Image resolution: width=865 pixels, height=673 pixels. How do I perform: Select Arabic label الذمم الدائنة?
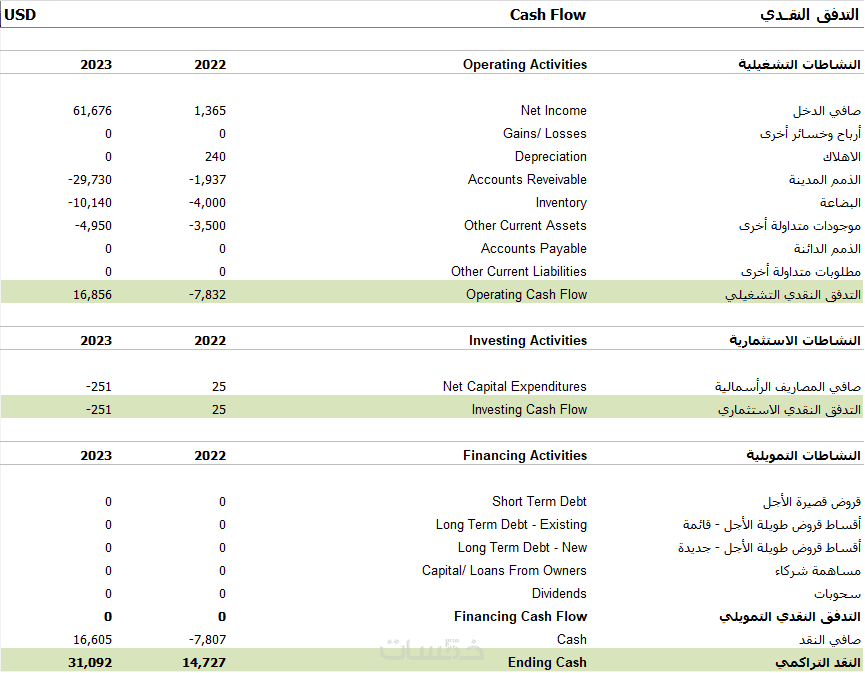[x=827, y=249]
